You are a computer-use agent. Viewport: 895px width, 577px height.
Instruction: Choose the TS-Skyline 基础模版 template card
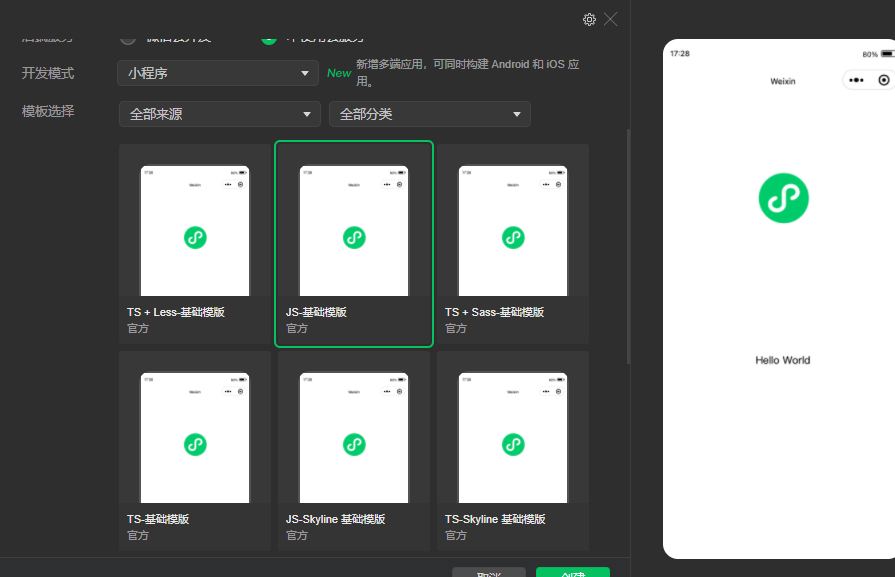pyautogui.click(x=513, y=451)
